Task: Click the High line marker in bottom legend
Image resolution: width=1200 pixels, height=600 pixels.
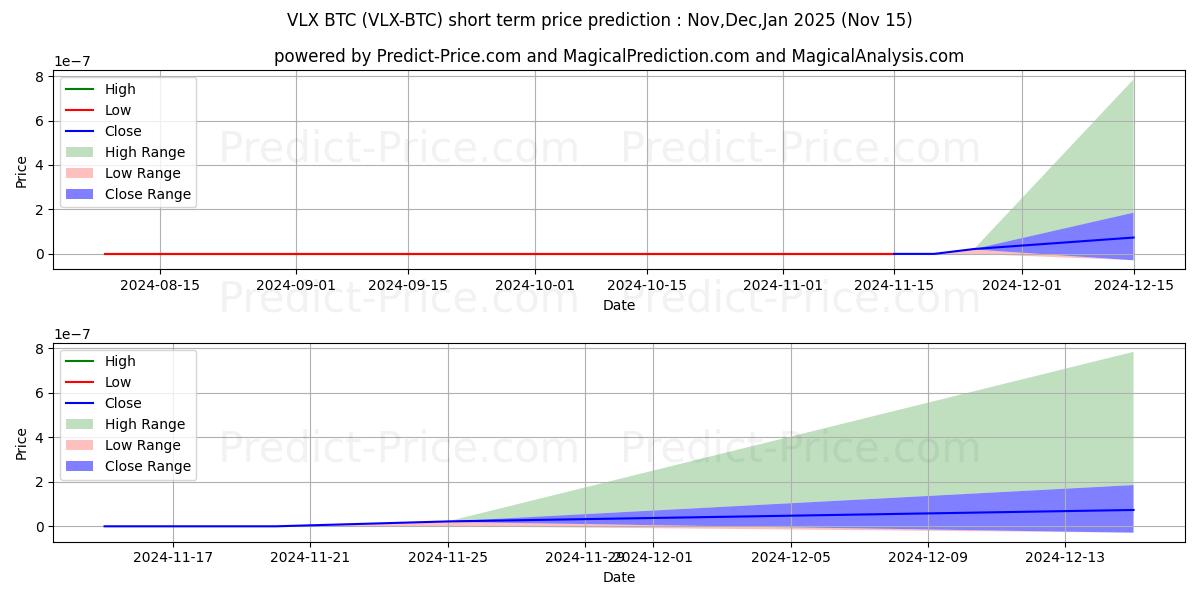Action: (81, 362)
